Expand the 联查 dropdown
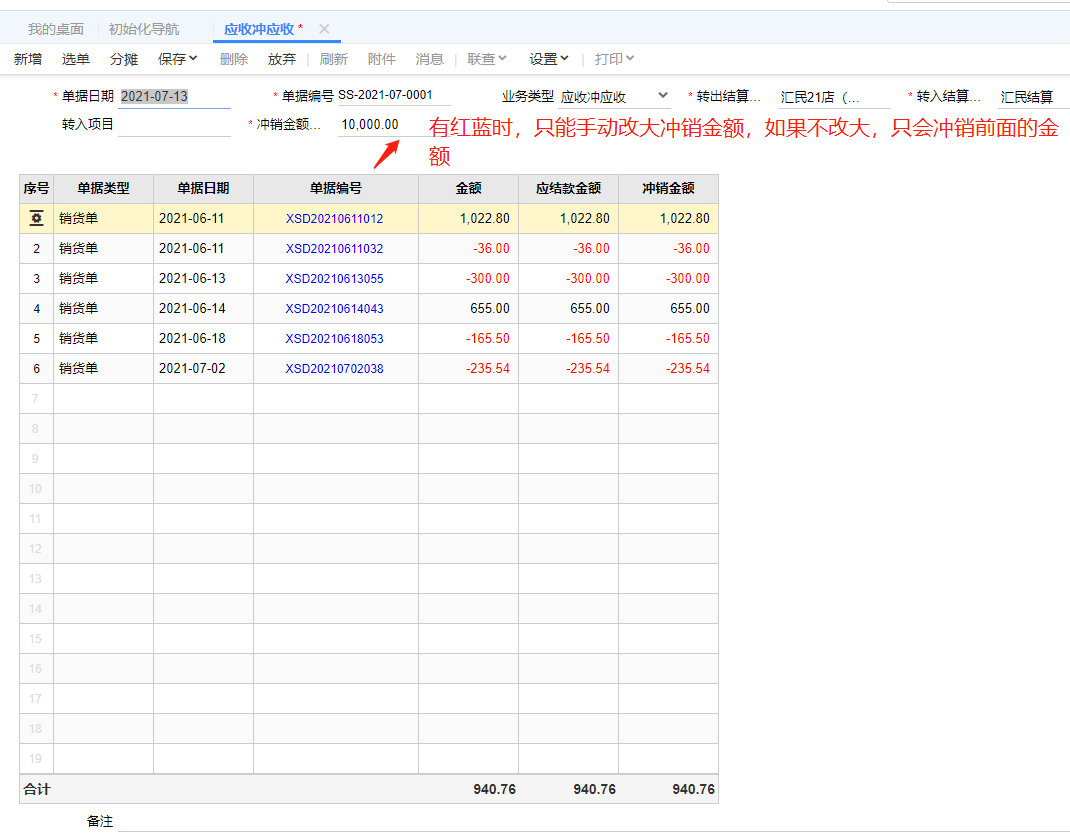 coord(487,59)
